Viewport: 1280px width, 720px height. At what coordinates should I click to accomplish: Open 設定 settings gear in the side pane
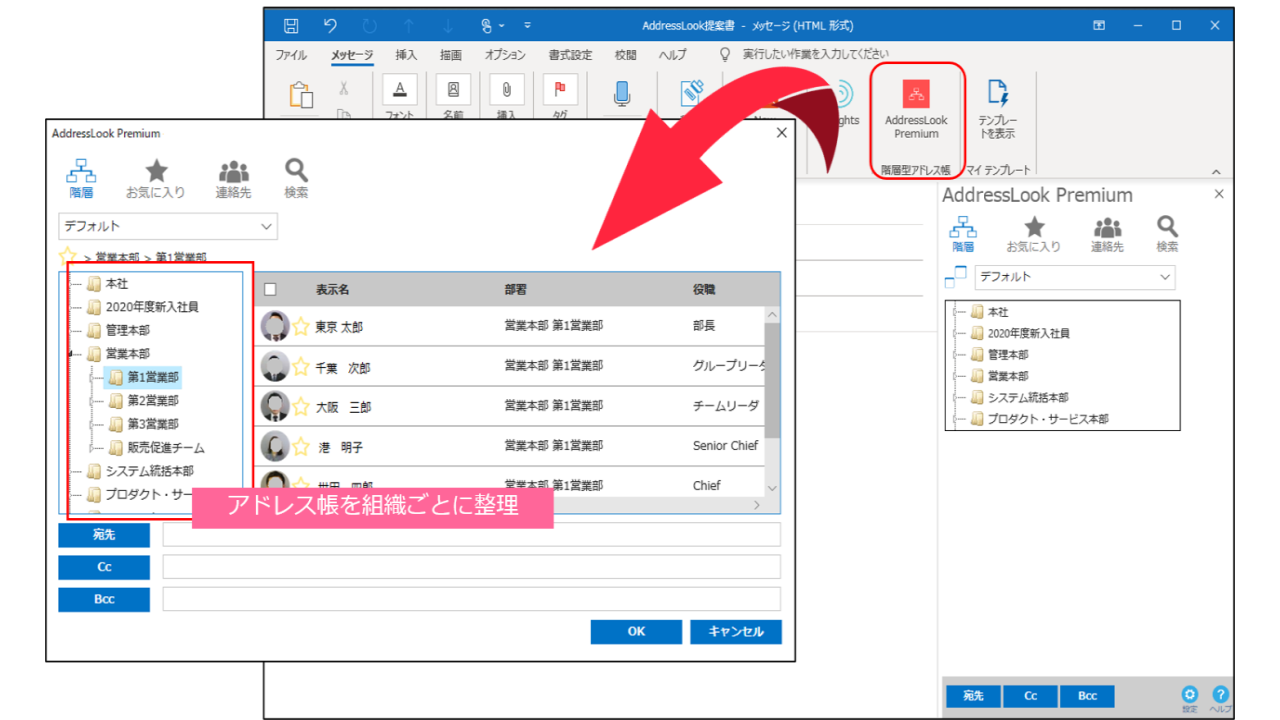(x=1189, y=698)
